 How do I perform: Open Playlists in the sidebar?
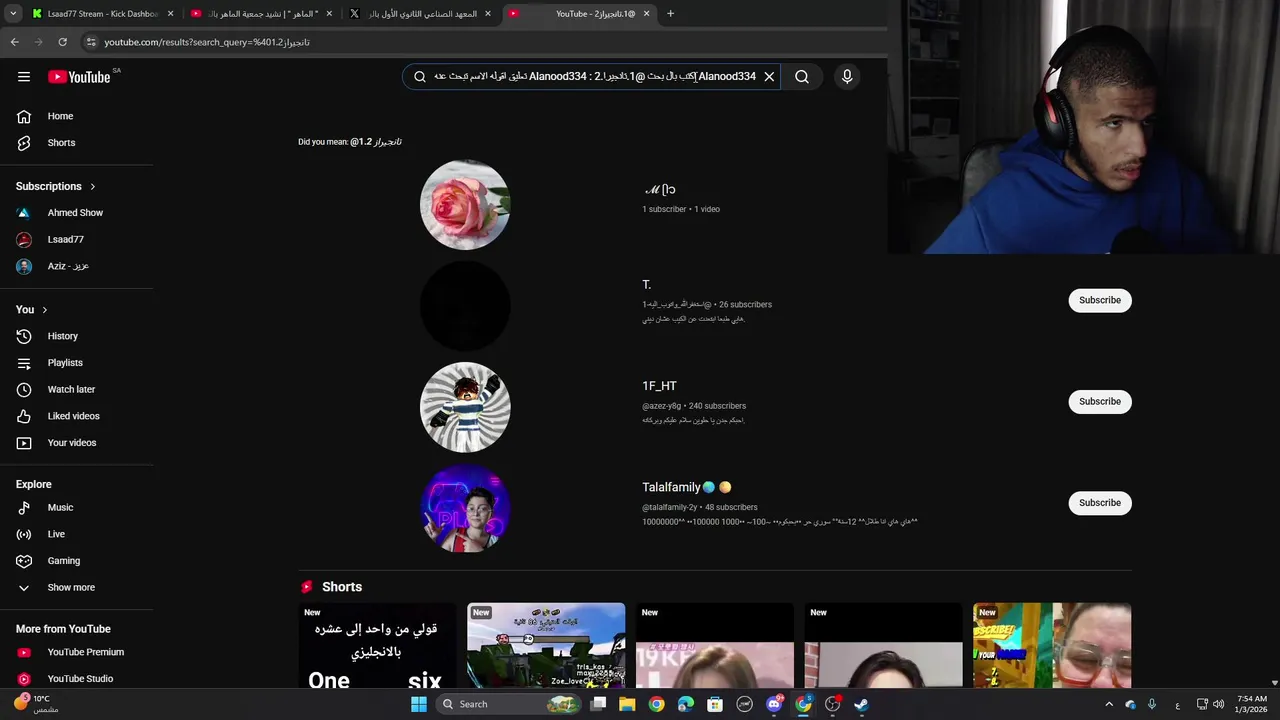(x=65, y=363)
